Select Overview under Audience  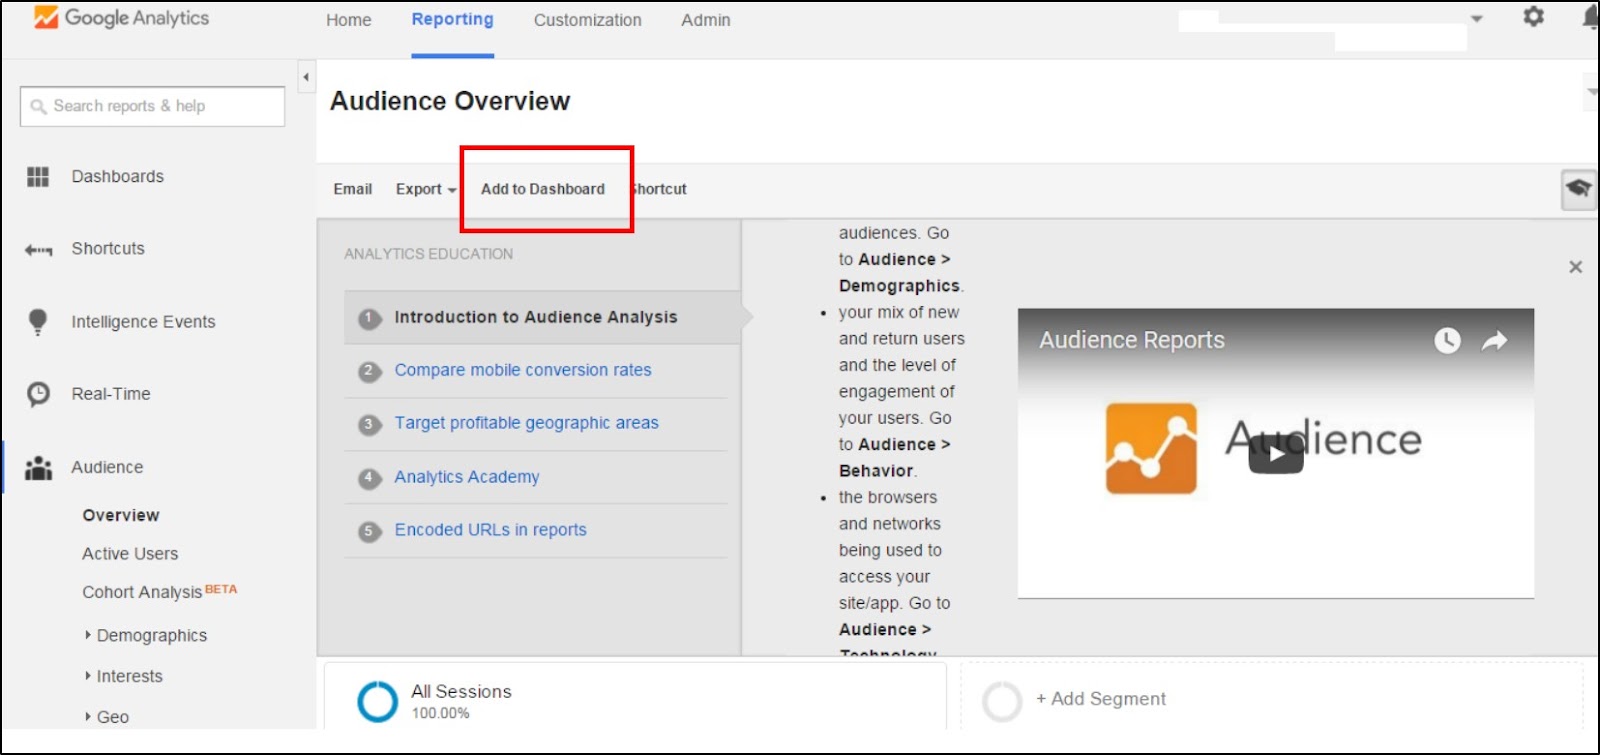[x=121, y=515]
